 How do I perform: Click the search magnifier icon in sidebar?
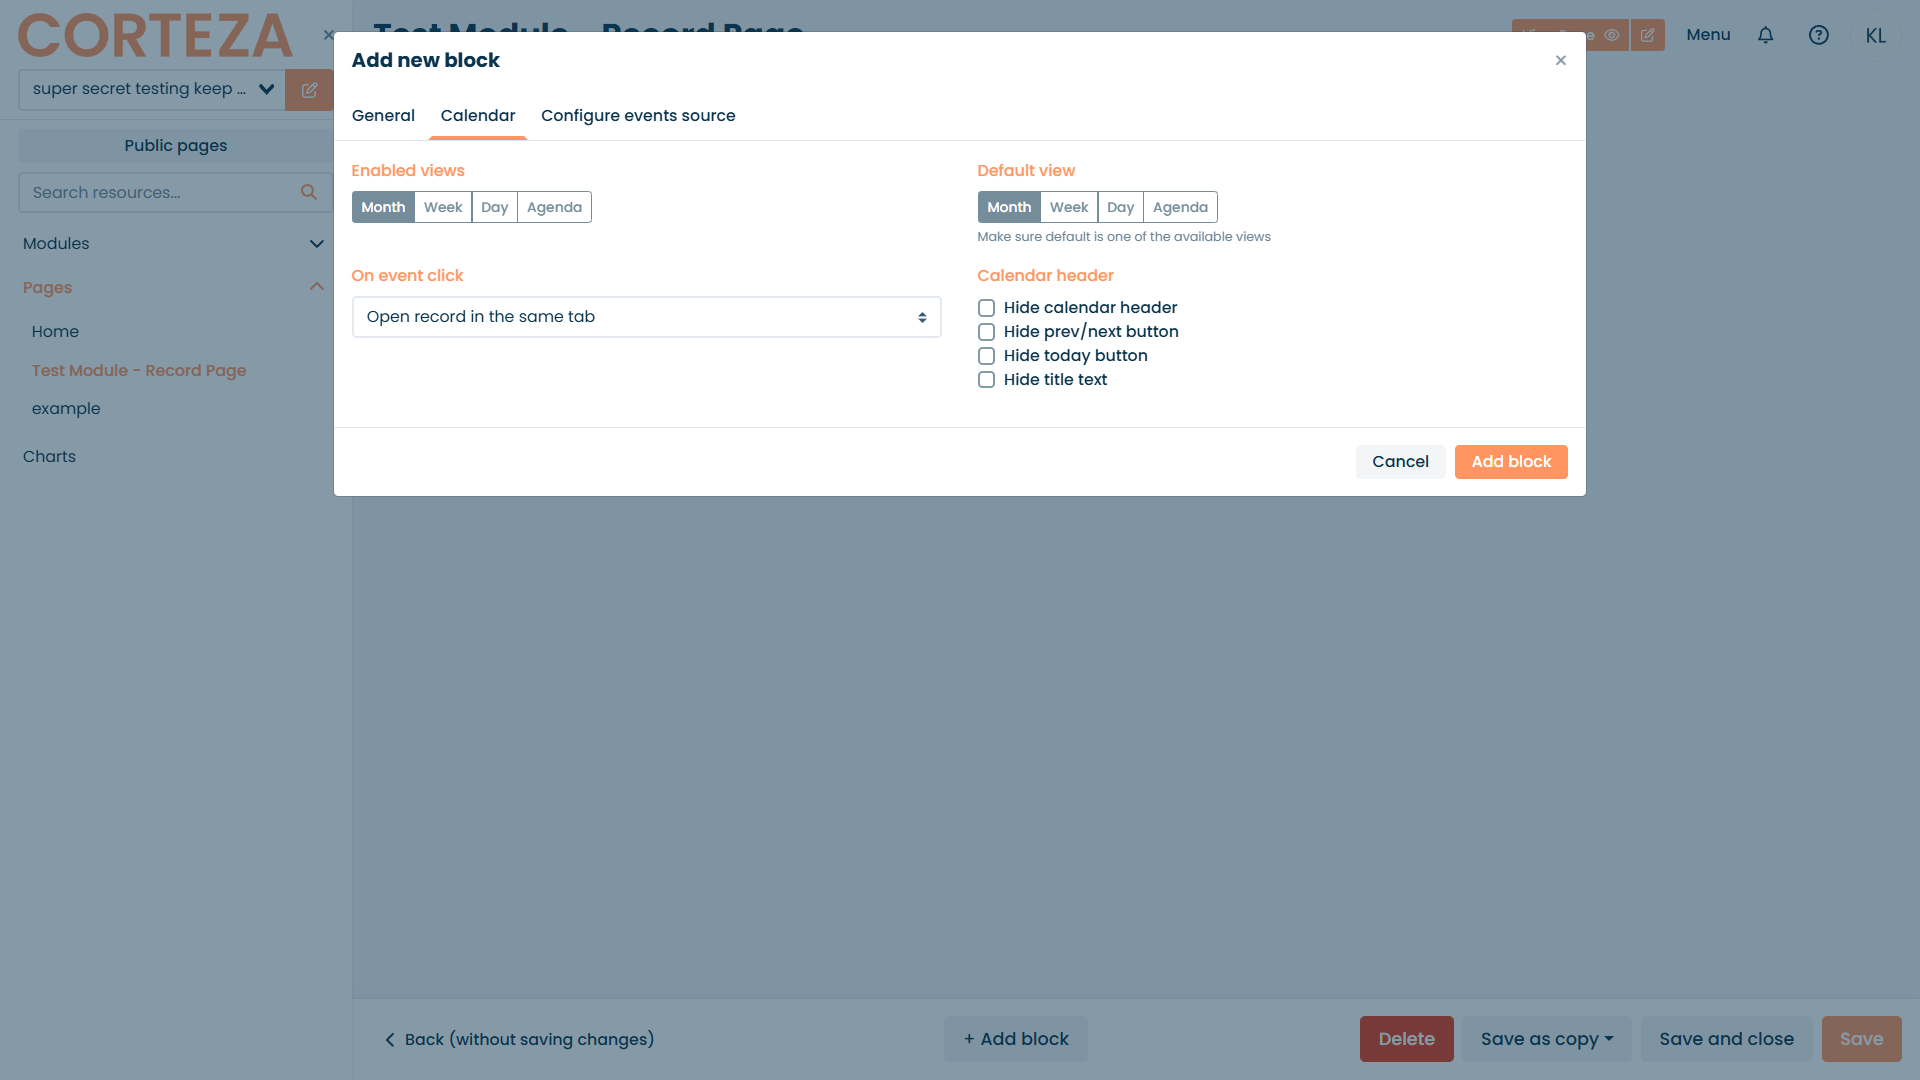tap(309, 192)
